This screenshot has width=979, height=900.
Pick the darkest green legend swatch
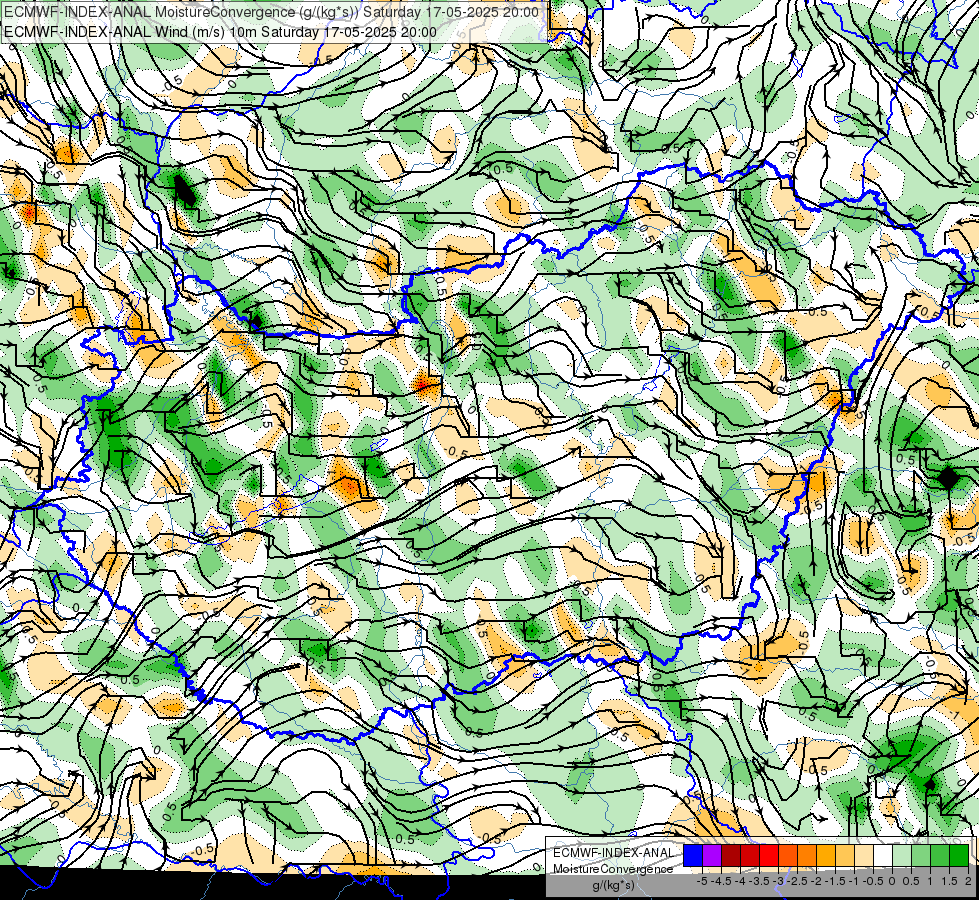959,855
